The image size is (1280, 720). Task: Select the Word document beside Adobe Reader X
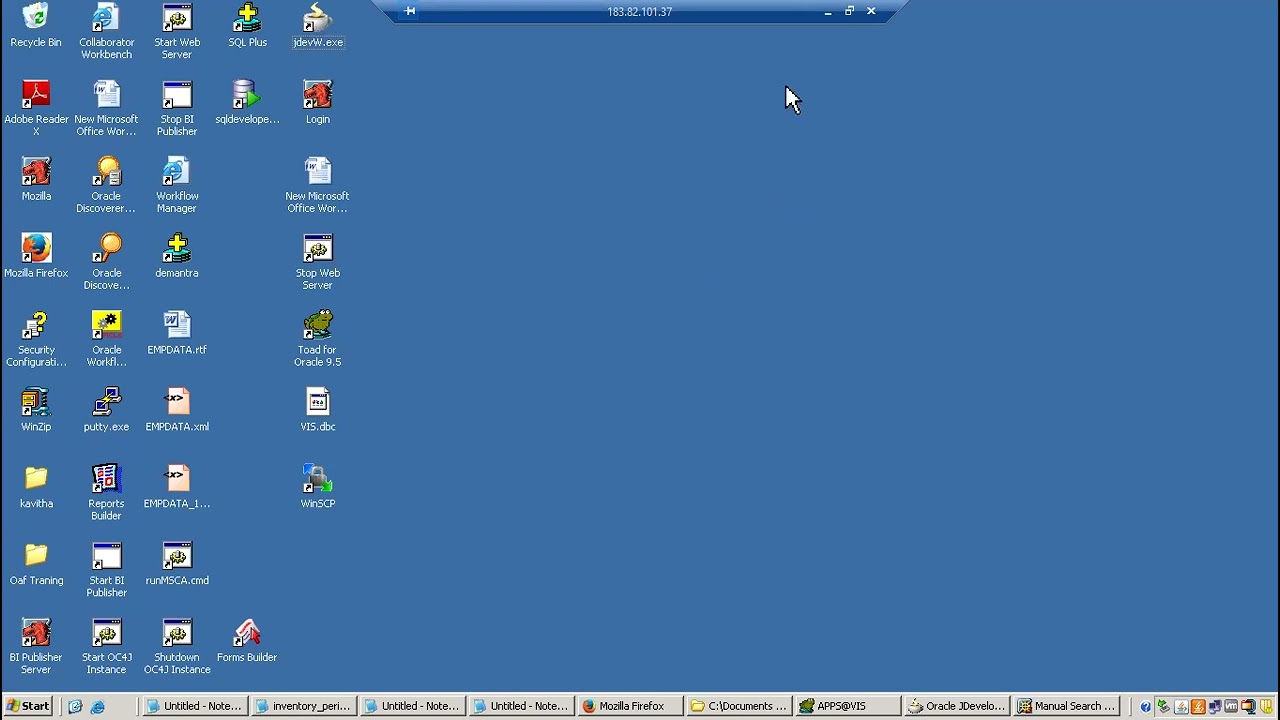106,109
